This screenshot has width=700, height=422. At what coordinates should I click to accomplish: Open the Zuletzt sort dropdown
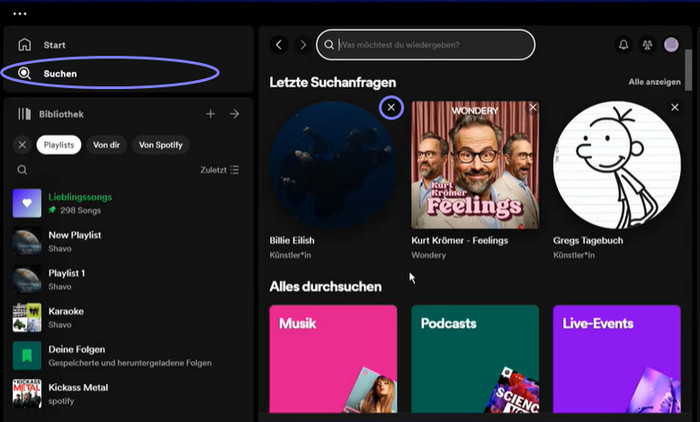(219, 170)
